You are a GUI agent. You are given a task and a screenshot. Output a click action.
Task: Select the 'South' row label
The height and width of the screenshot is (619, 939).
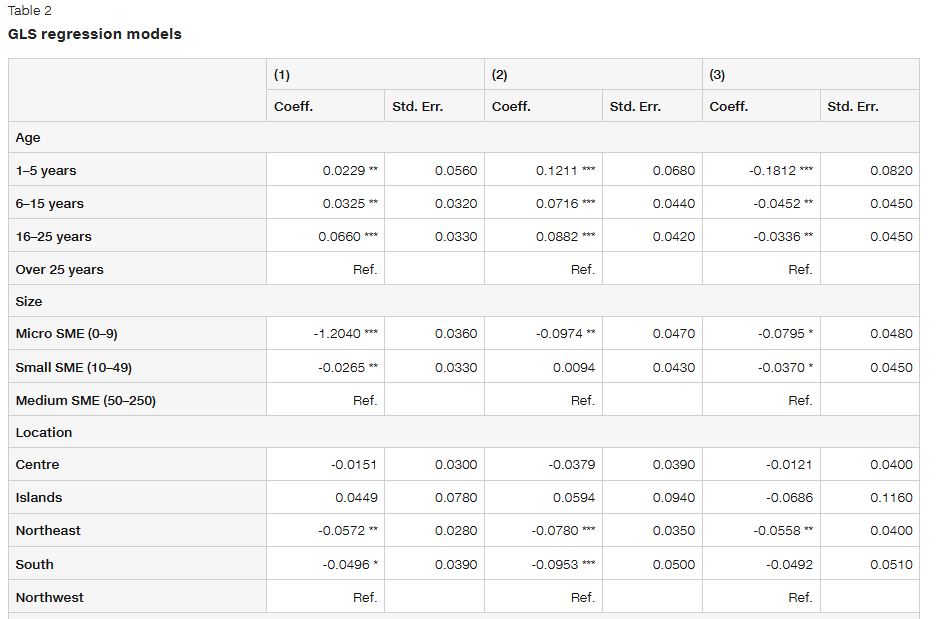tap(34, 565)
